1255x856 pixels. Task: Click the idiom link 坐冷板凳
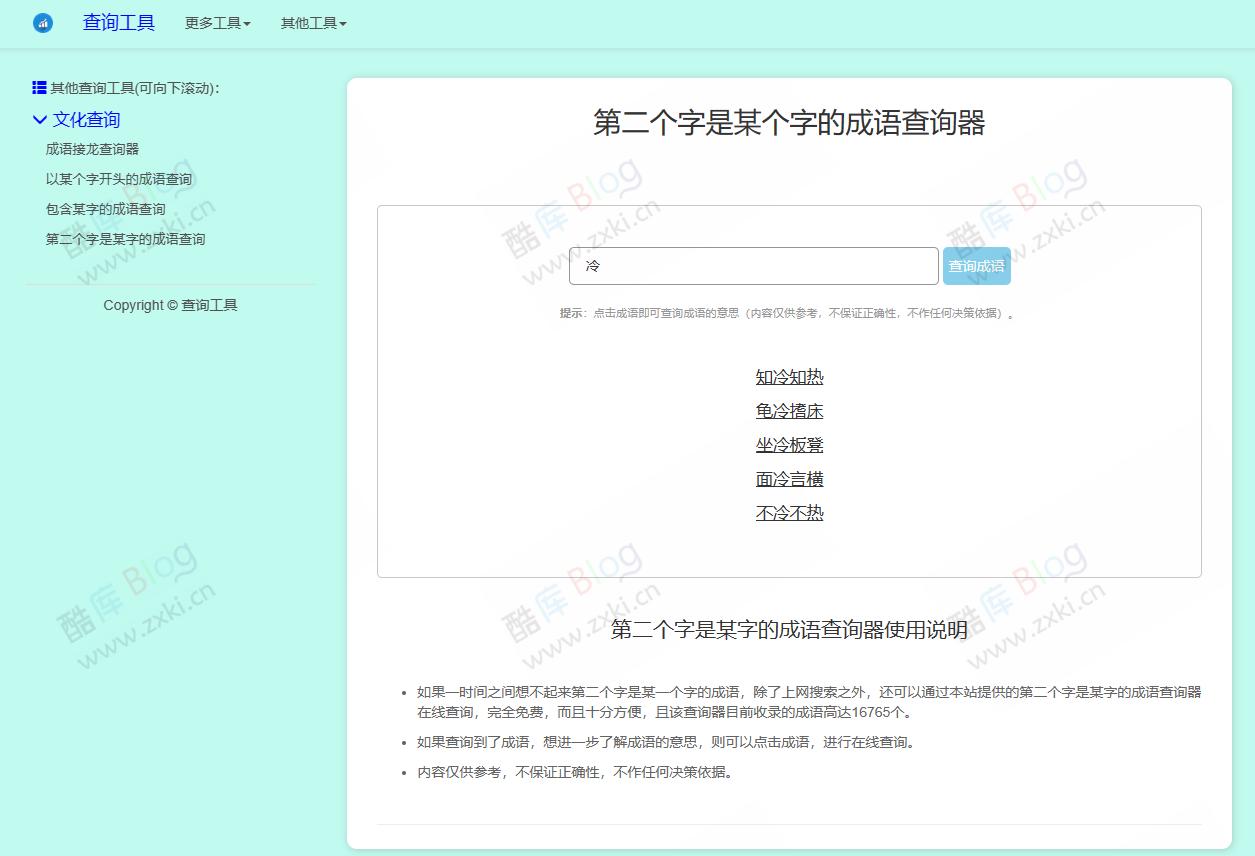tap(789, 445)
